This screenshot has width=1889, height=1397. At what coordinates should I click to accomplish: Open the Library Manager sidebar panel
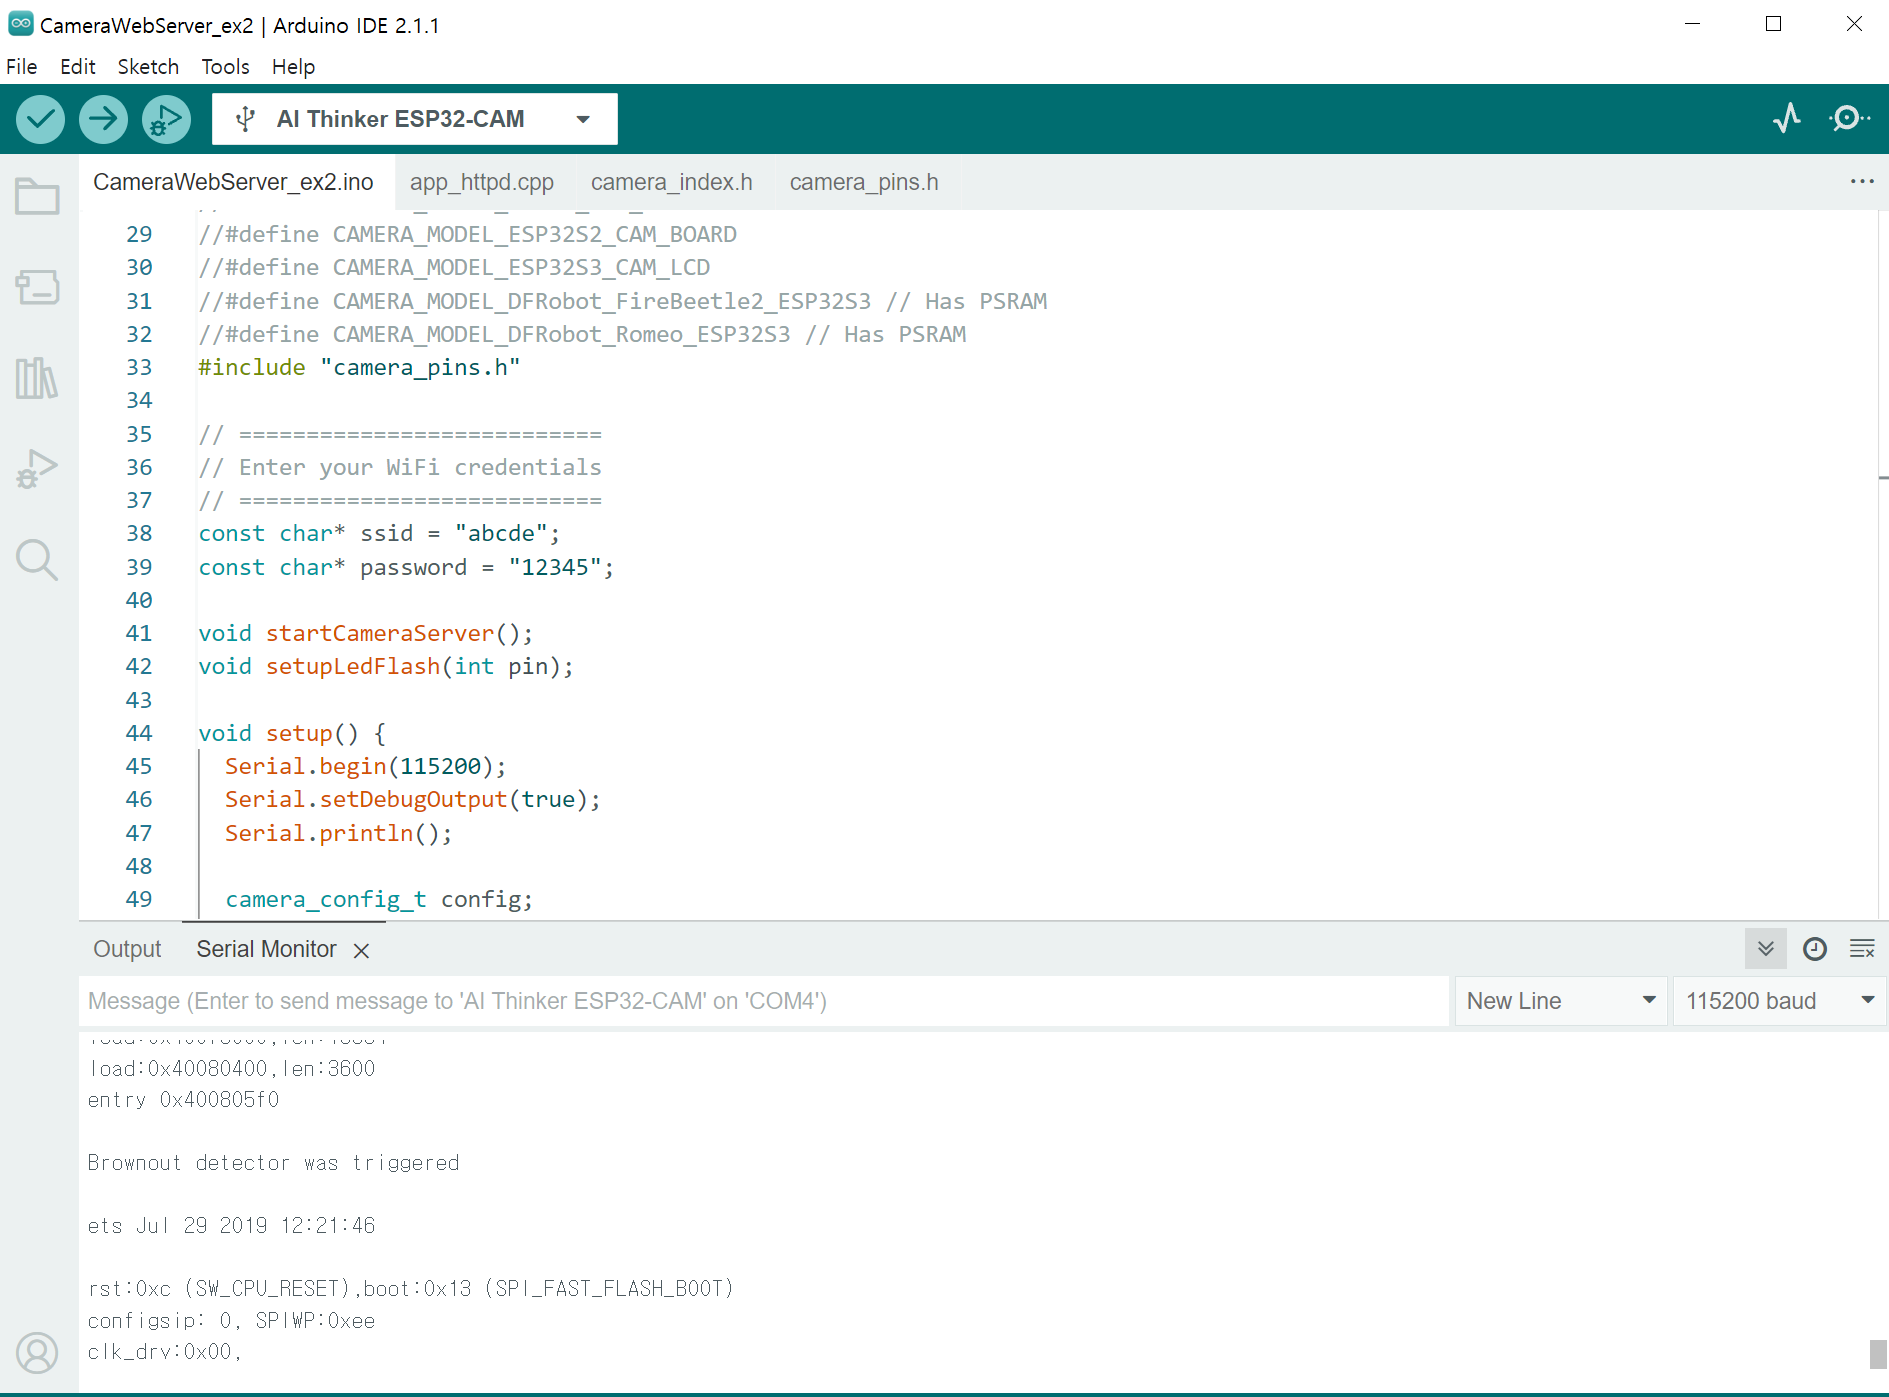(x=37, y=378)
